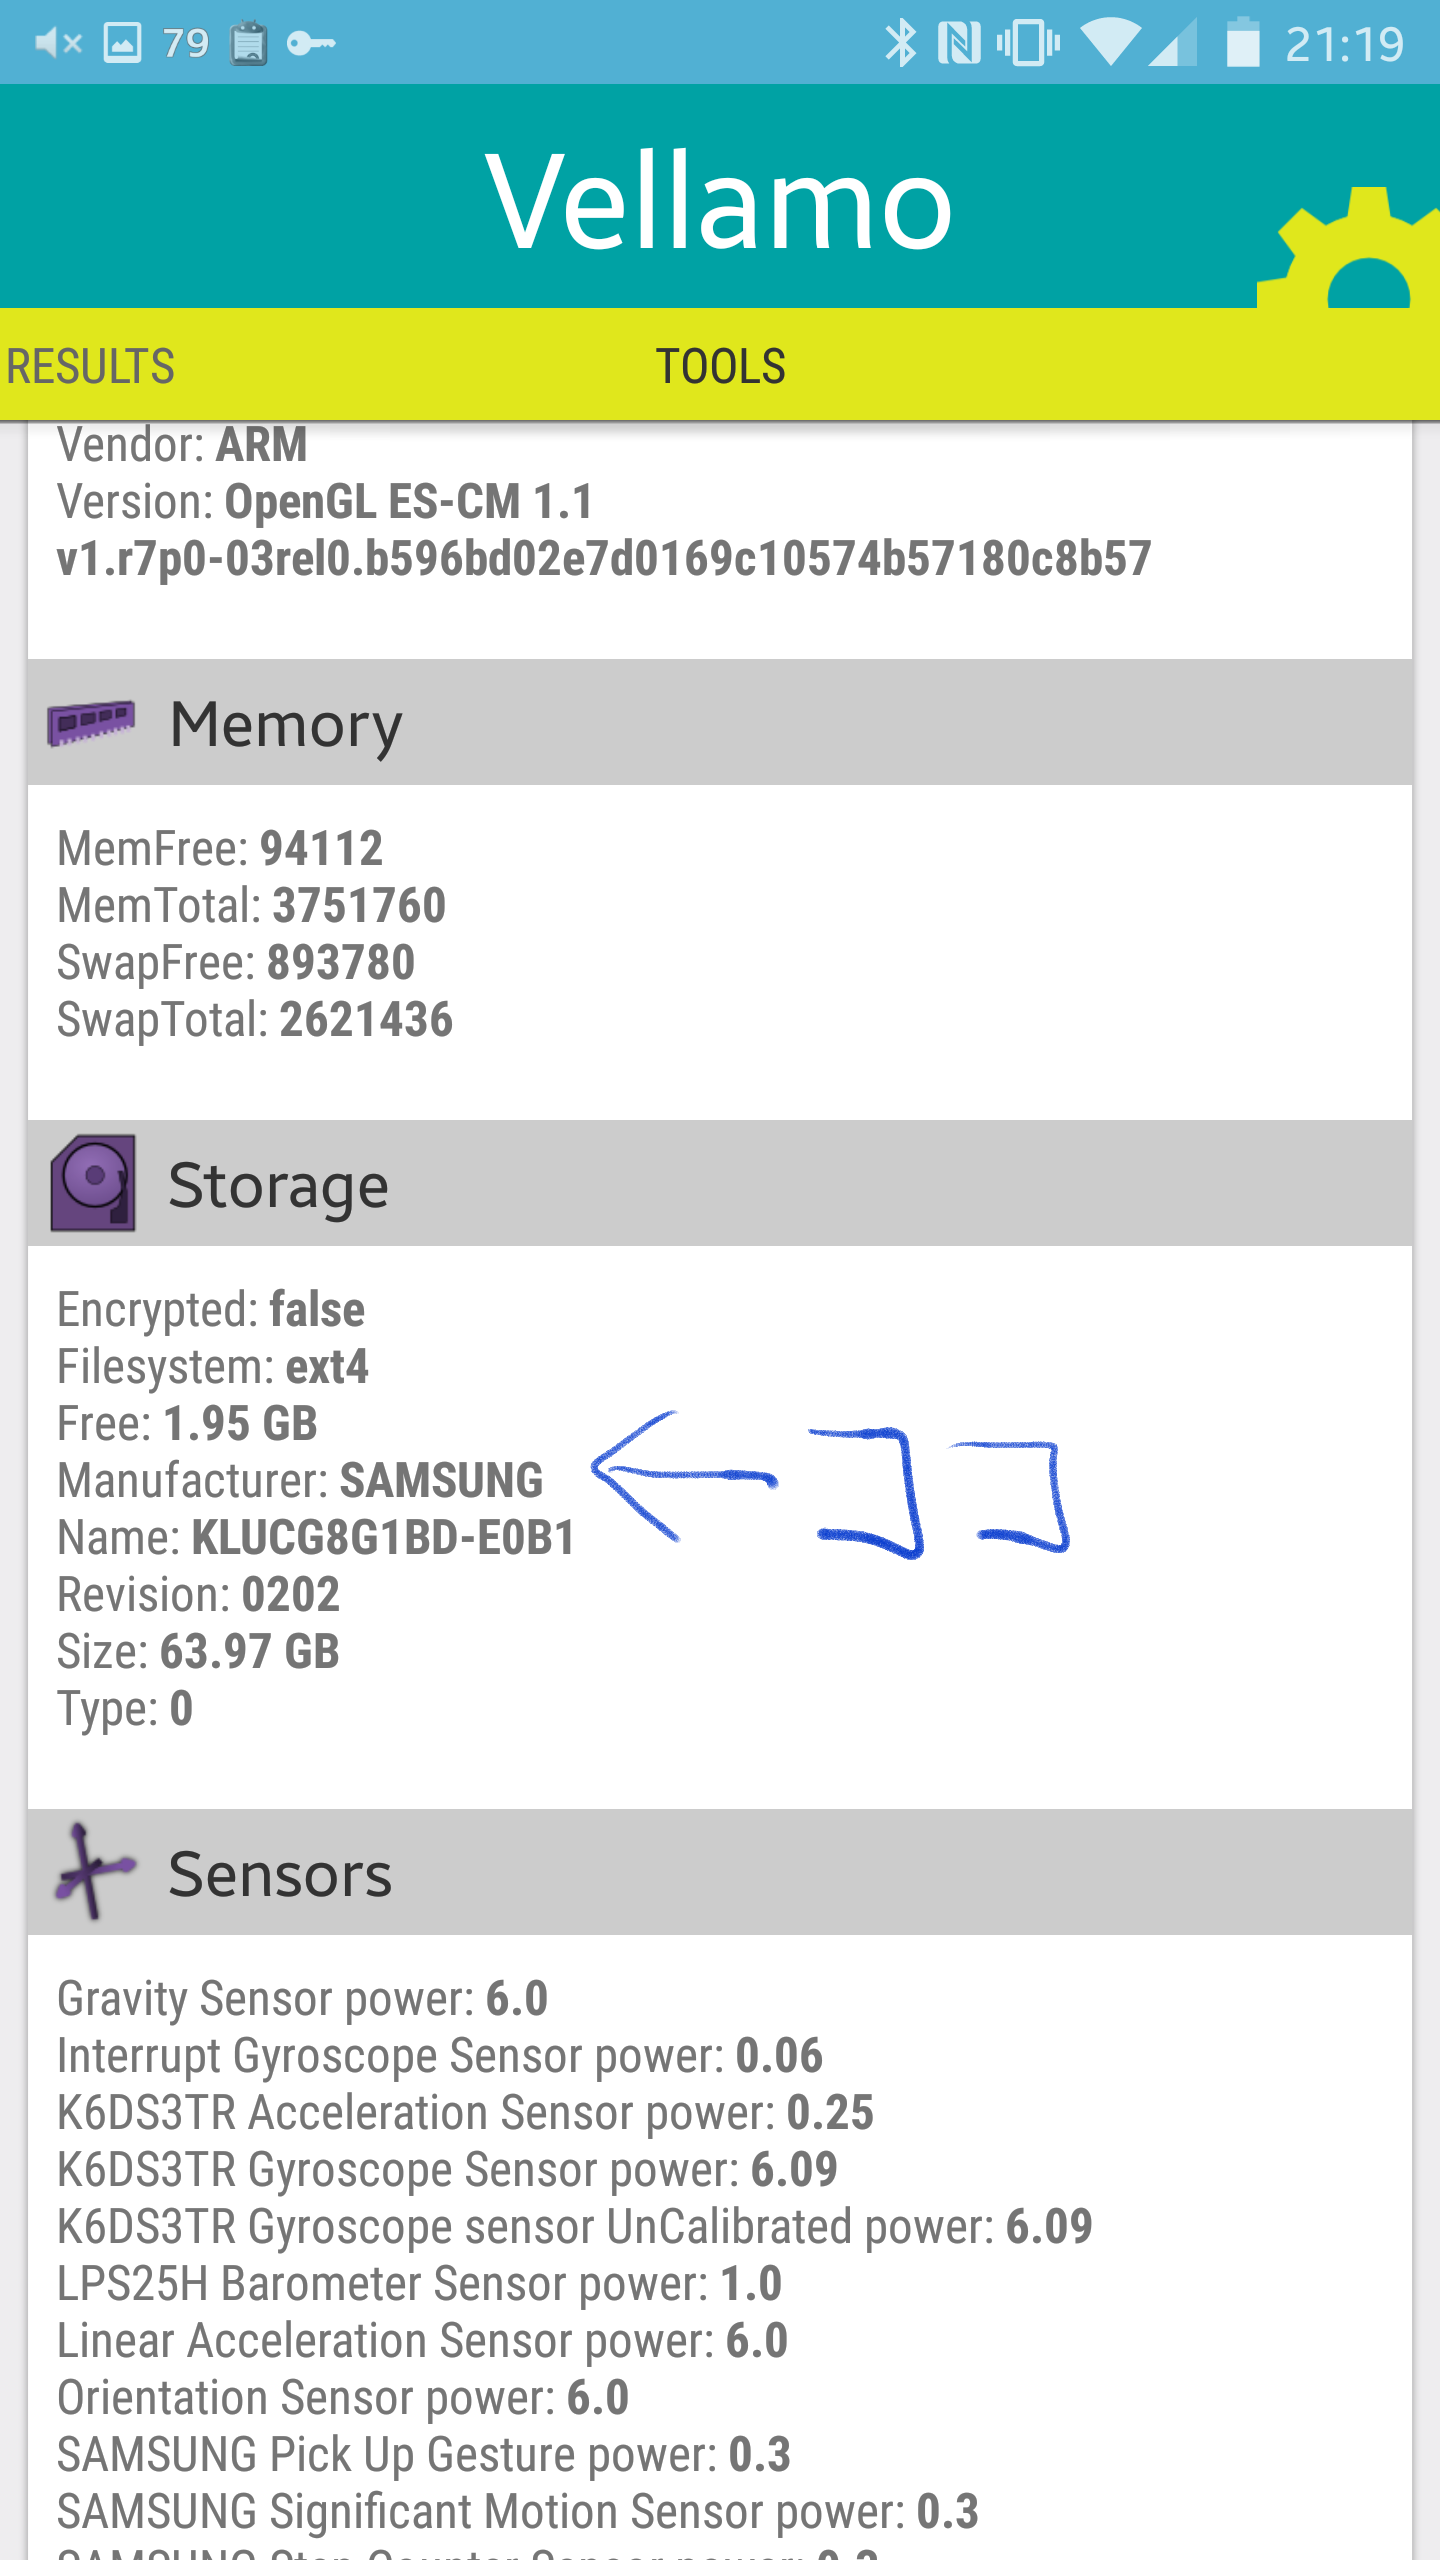Tap the Storage hard disk icon

93,1183
